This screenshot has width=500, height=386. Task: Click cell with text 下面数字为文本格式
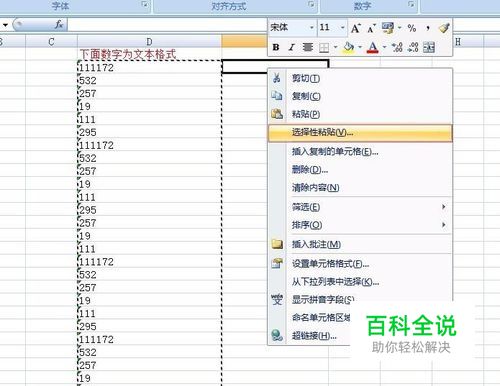(x=149, y=54)
